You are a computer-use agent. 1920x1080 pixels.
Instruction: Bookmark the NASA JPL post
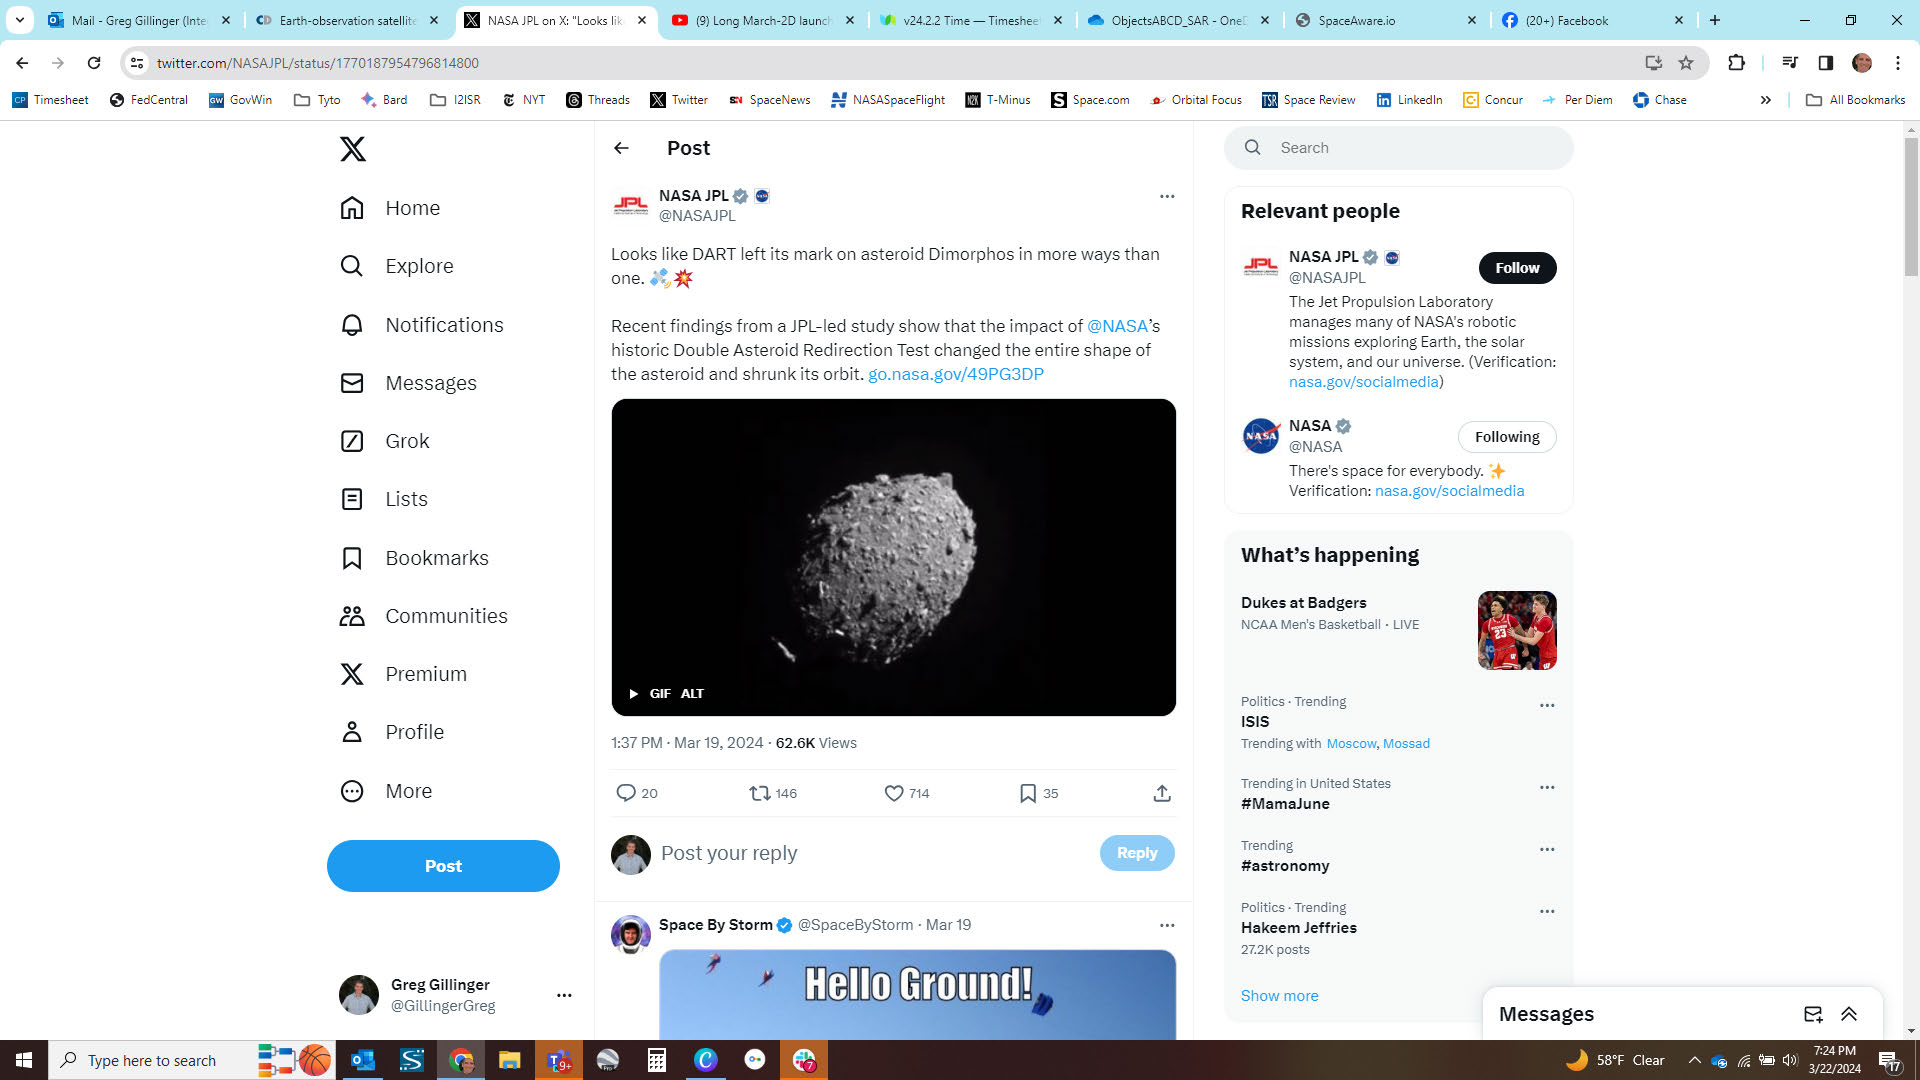click(x=1039, y=793)
